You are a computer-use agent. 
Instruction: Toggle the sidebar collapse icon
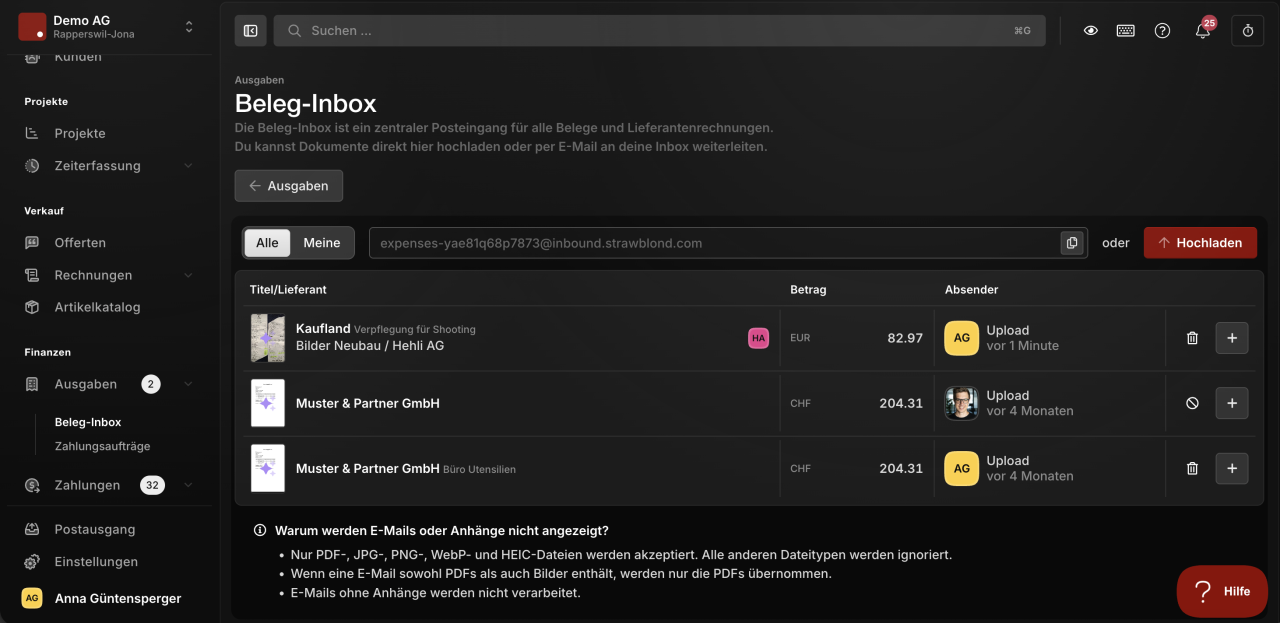(x=250, y=31)
